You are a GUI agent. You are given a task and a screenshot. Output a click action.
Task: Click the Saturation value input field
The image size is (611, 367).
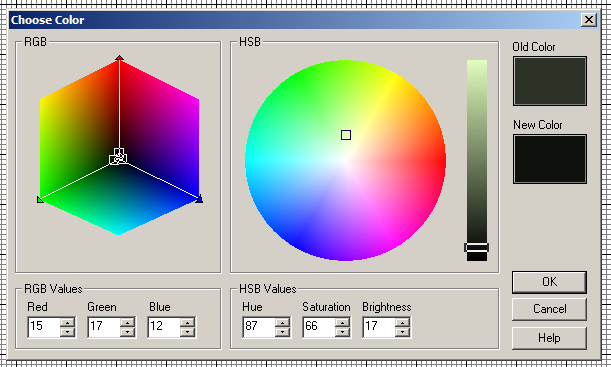pyautogui.click(x=319, y=326)
